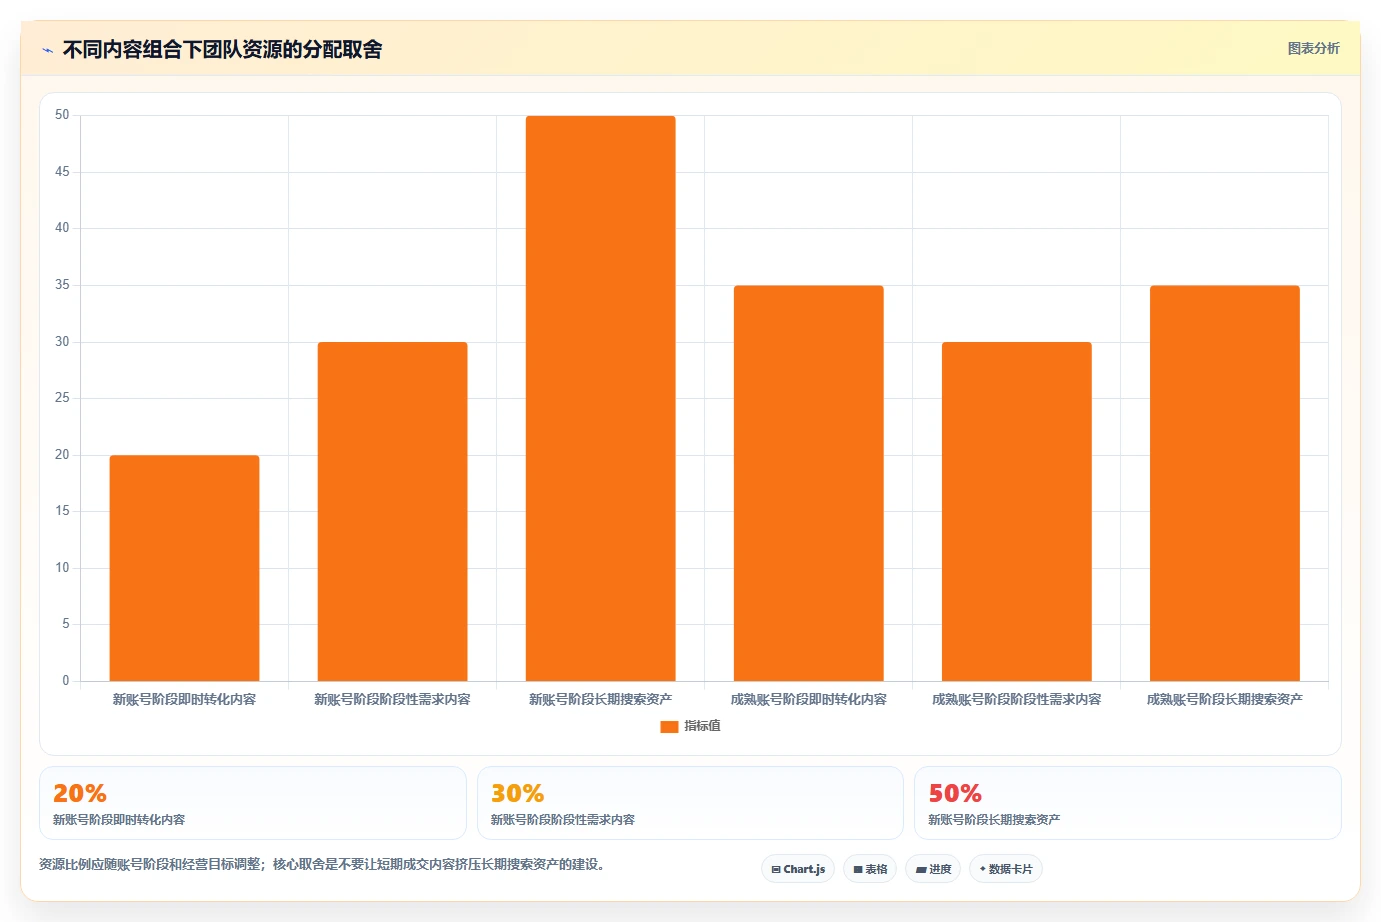Click the chart title 不同内容组合下团队资源的分配取舍
The width and height of the screenshot is (1381, 922).
pos(222,49)
